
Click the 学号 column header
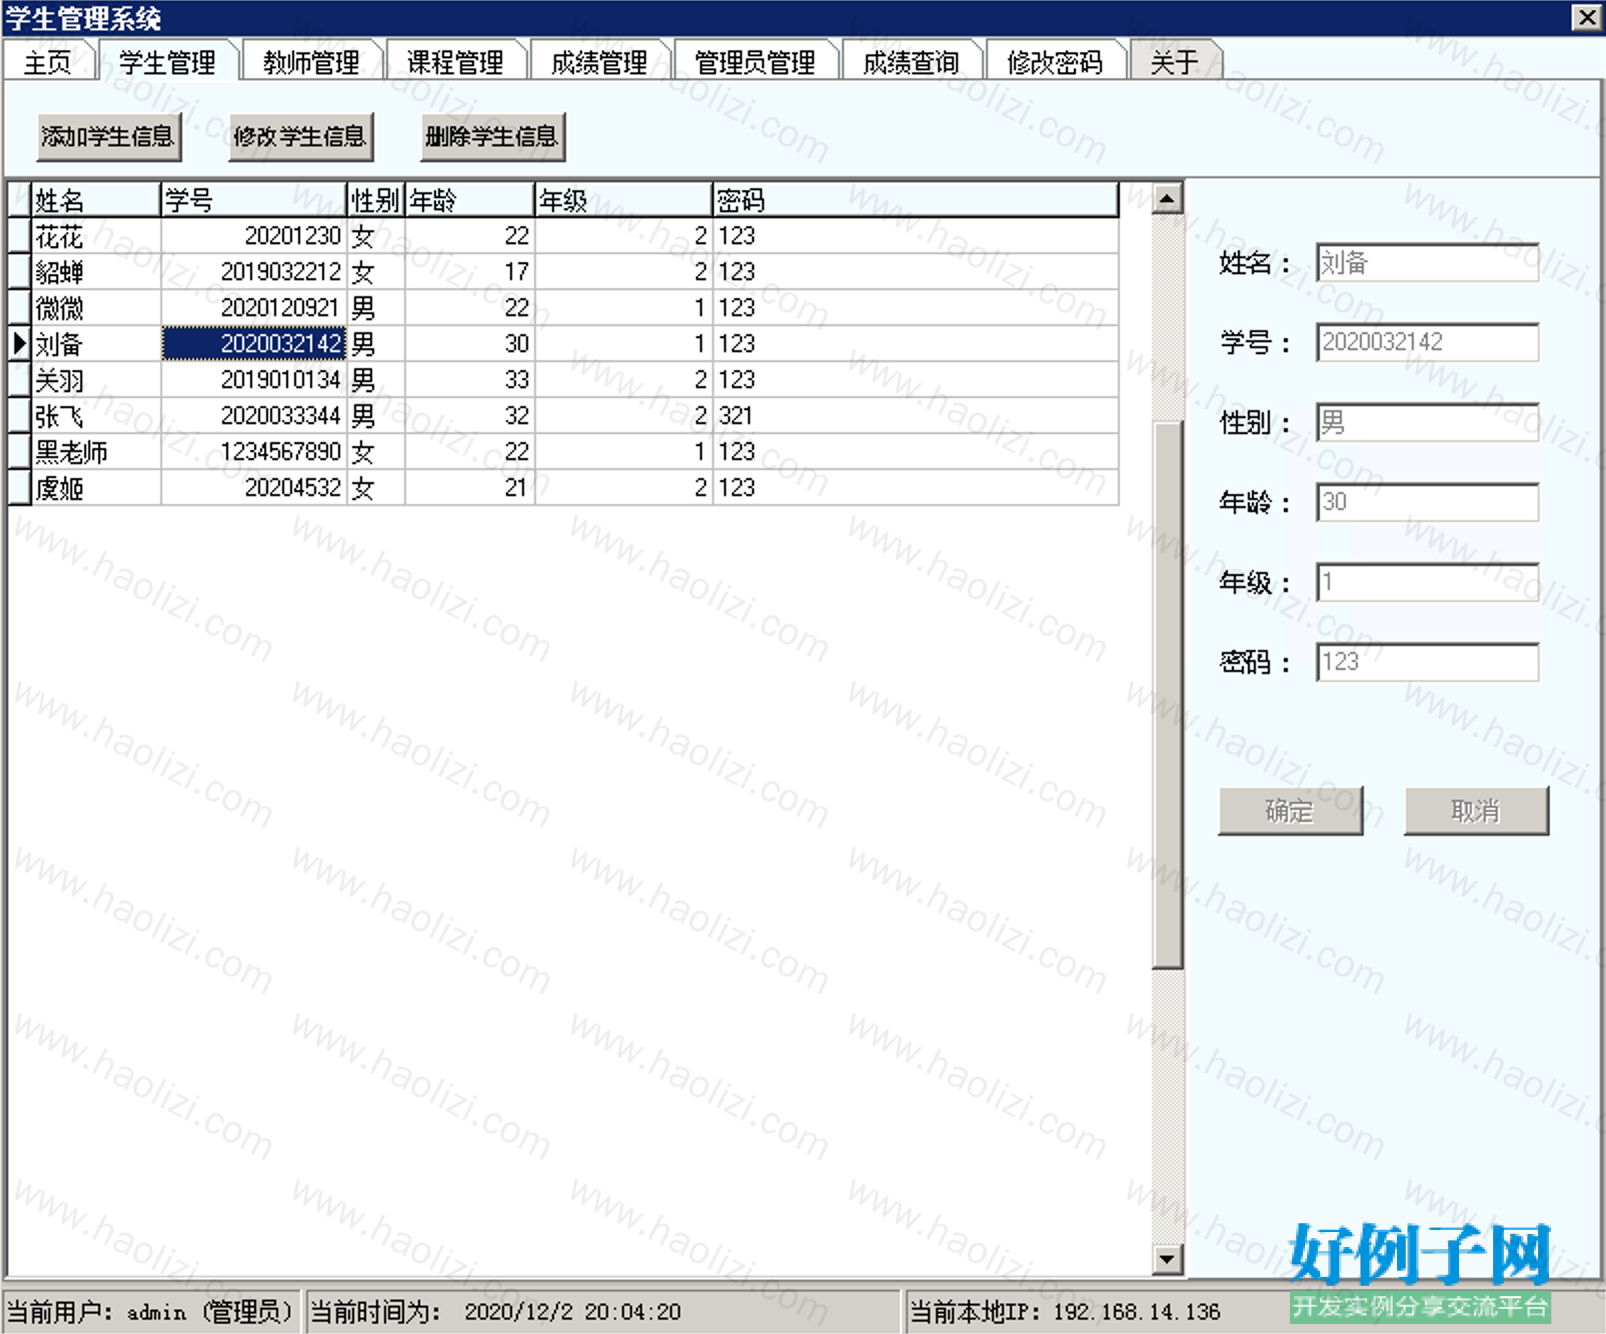(x=254, y=200)
